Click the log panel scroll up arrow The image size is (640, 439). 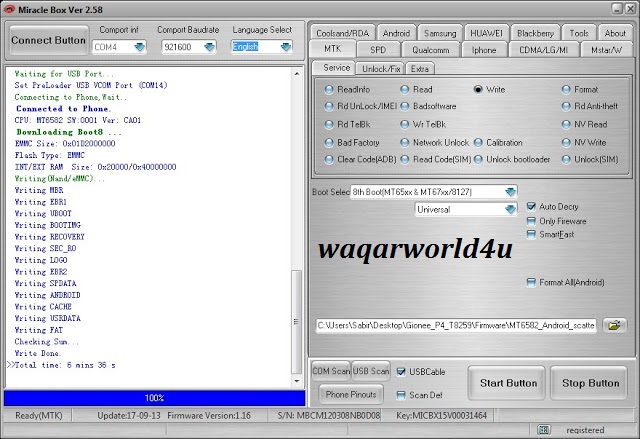297,74
